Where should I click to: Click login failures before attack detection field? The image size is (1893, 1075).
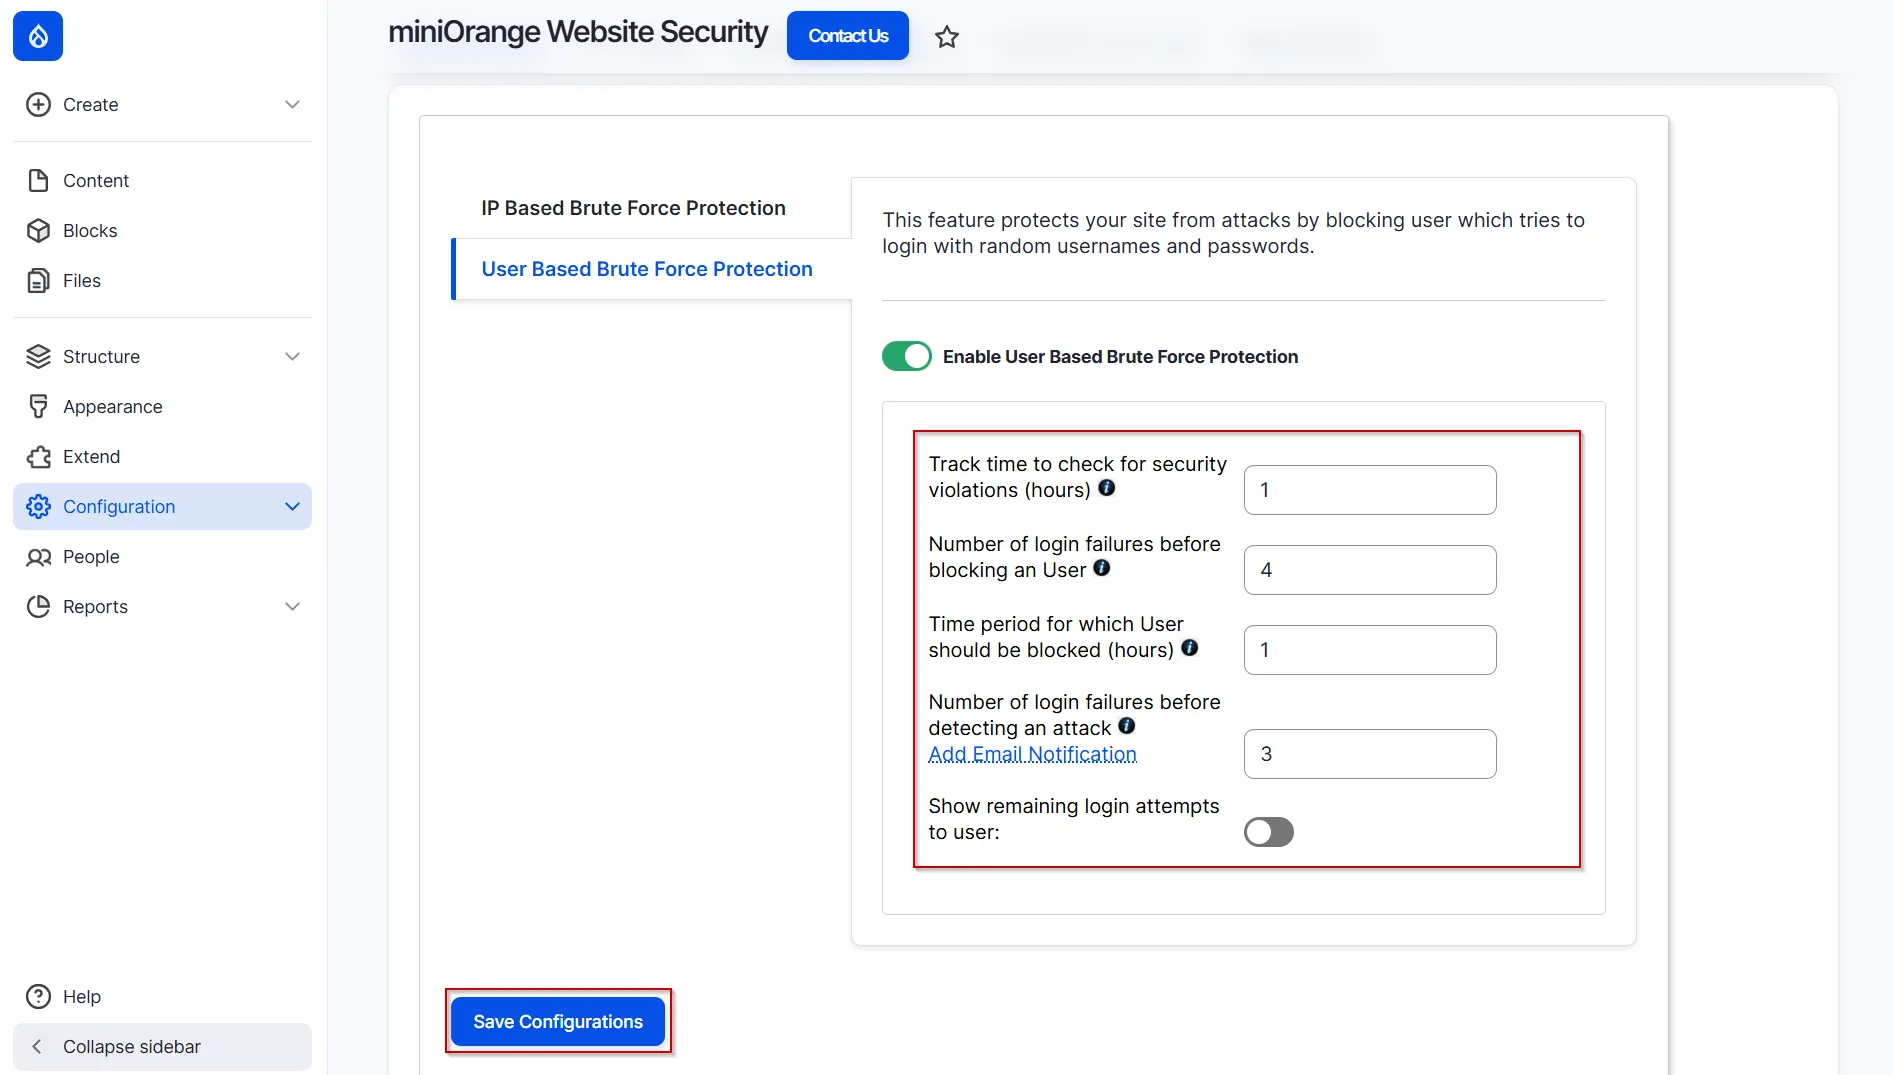pyautogui.click(x=1370, y=754)
